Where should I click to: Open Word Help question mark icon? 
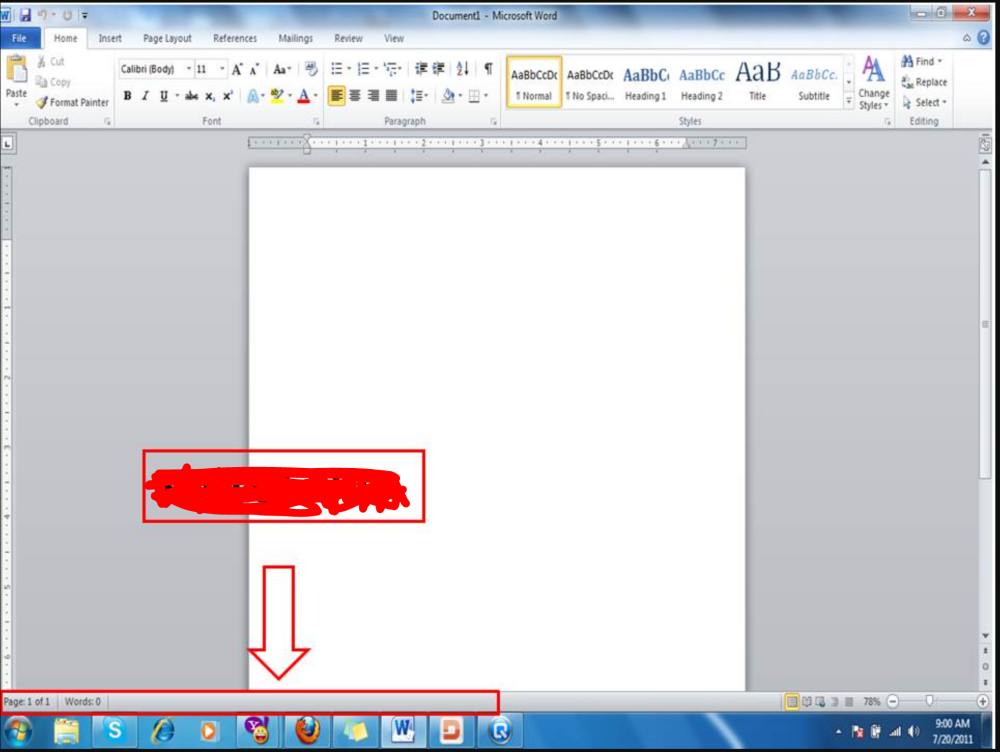pyautogui.click(x=983, y=38)
